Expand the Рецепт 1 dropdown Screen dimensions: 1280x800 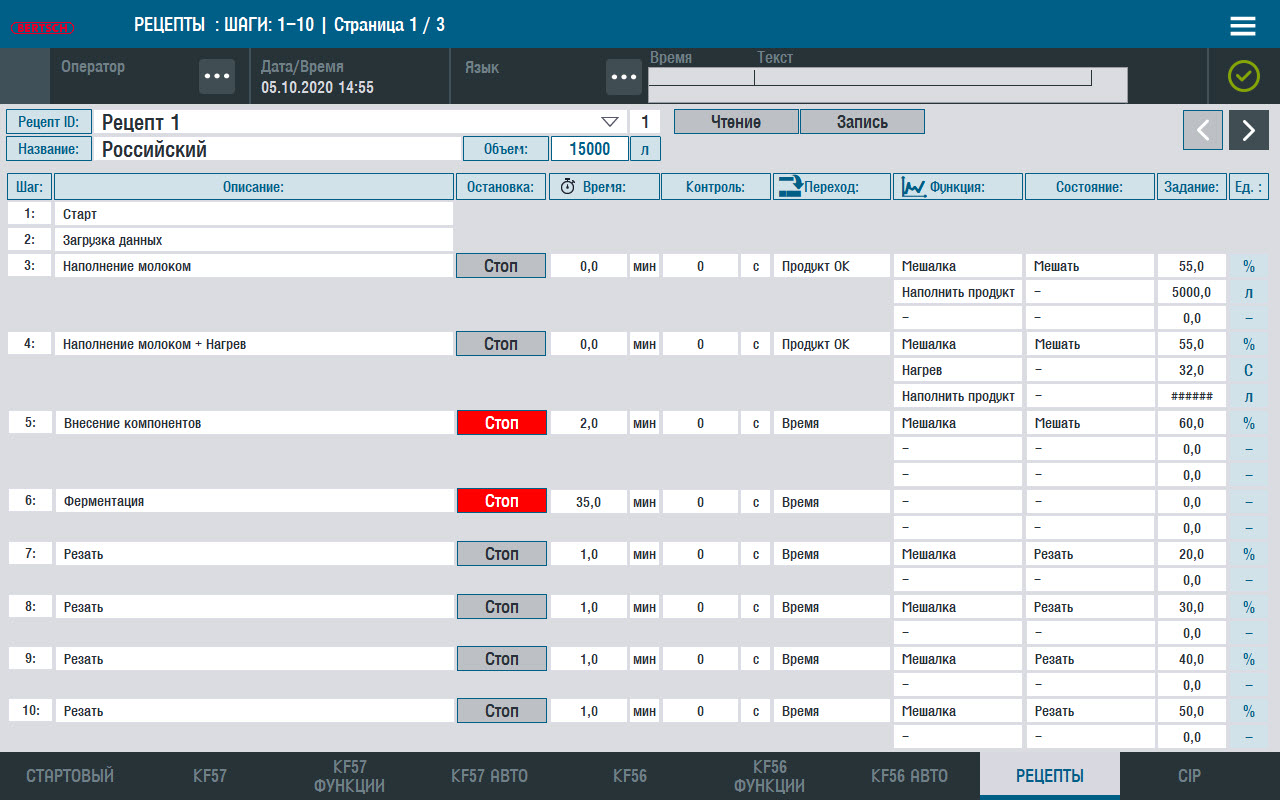(609, 122)
